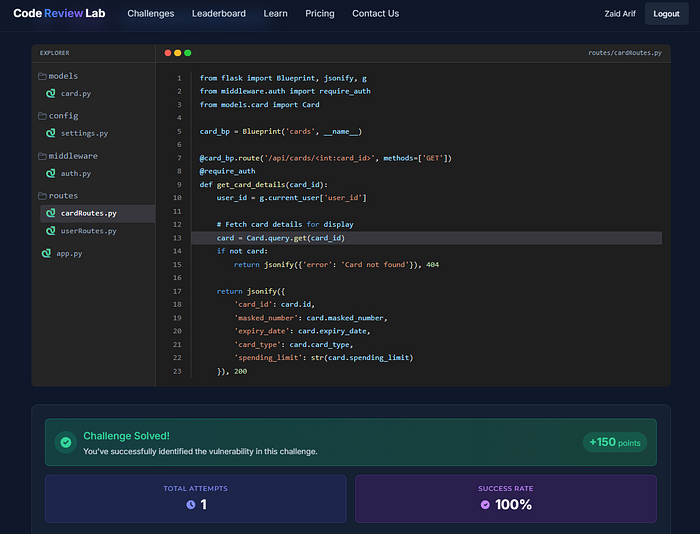
Task: Click the card.py file icon
Action: (x=51, y=93)
